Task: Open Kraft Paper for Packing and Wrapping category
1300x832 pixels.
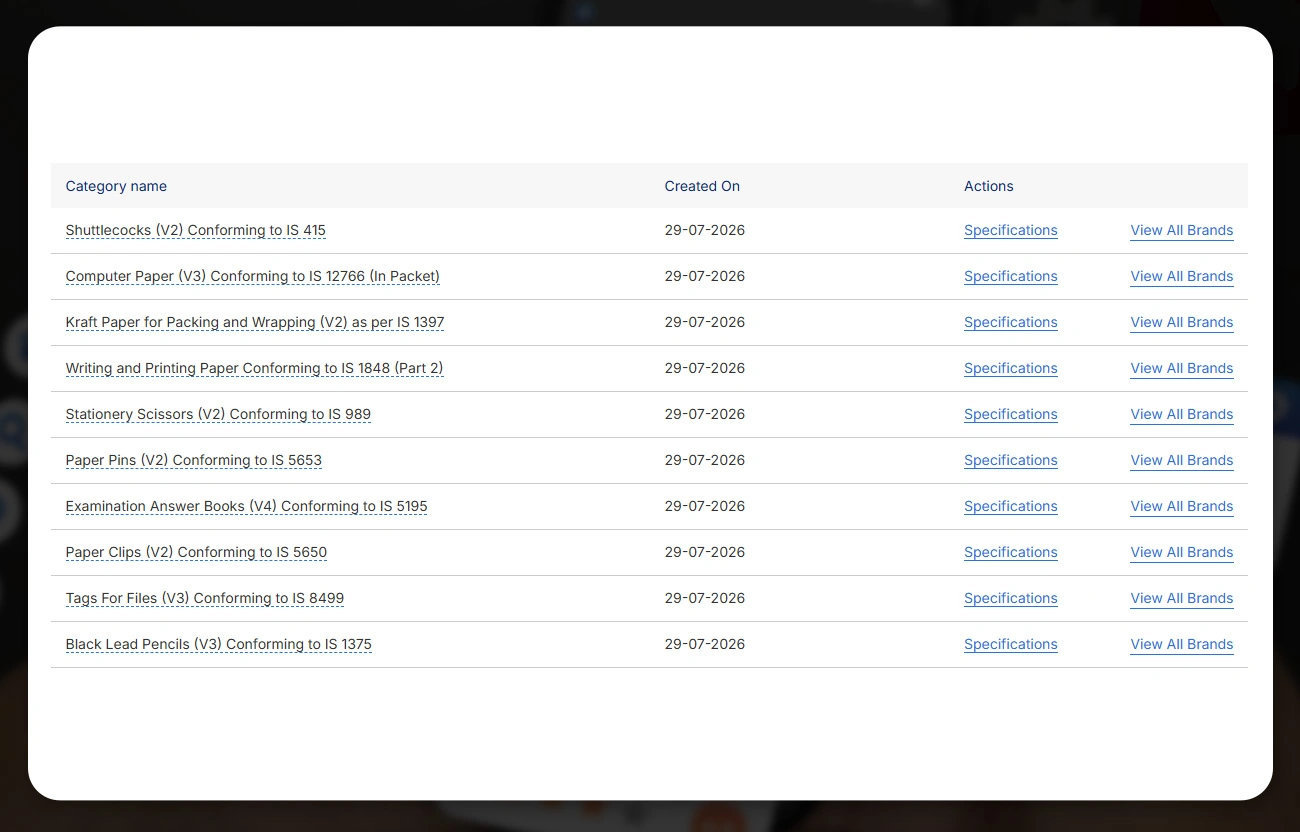Action: pos(255,322)
